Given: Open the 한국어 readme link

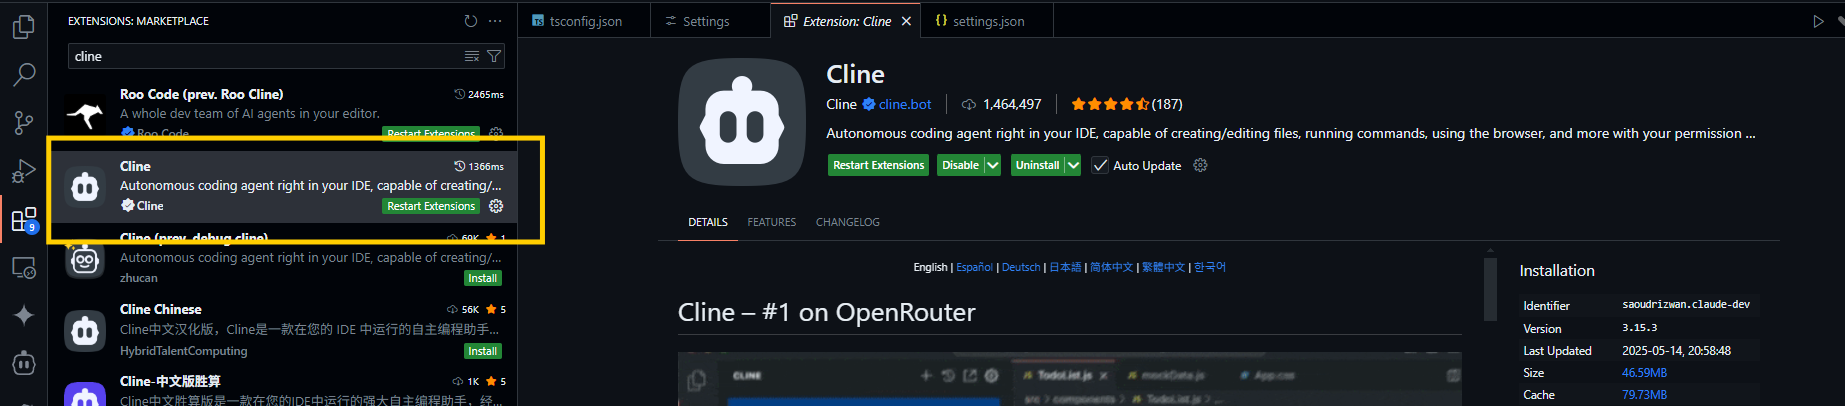Looking at the screenshot, I should tap(1210, 267).
